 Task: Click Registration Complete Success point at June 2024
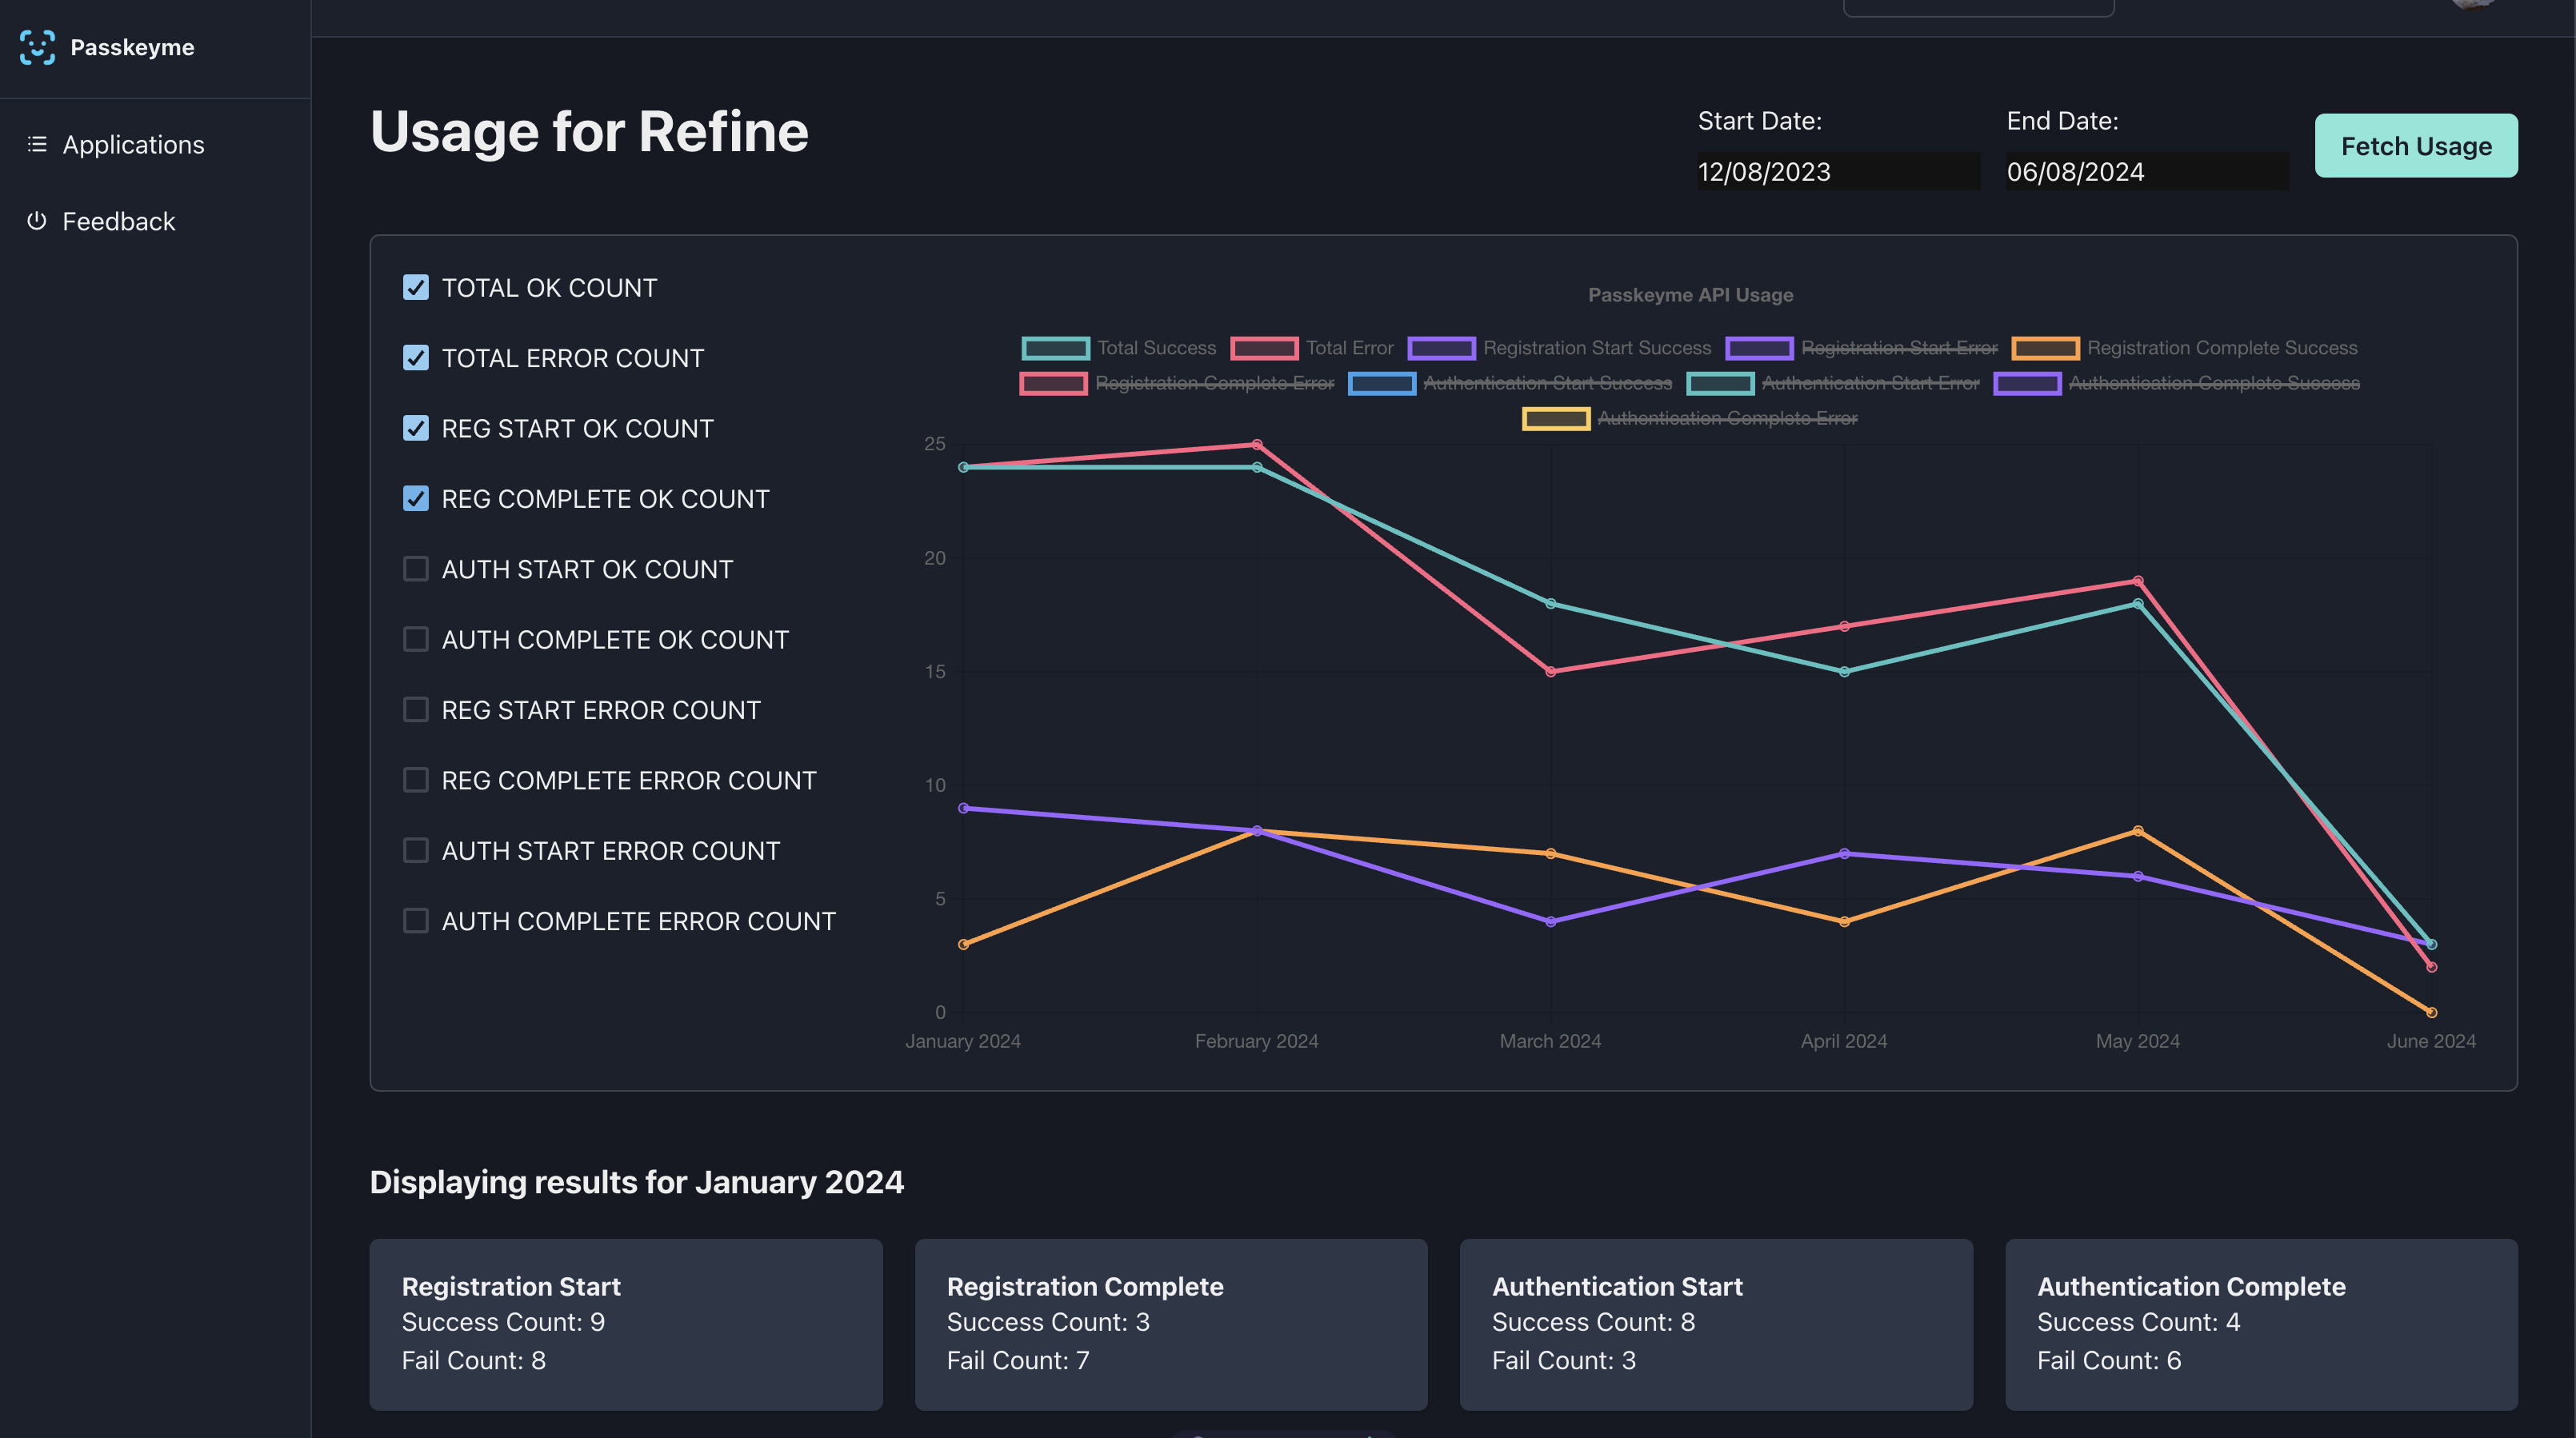(x=2432, y=1012)
